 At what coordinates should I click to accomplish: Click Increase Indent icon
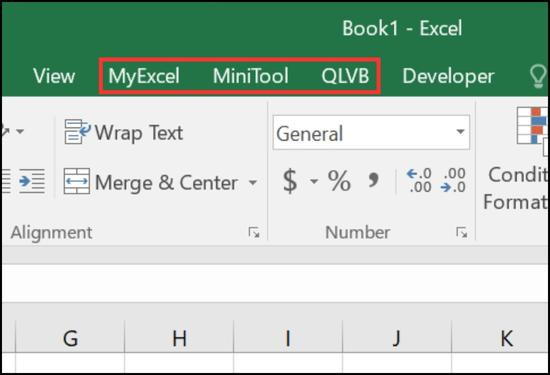32,181
